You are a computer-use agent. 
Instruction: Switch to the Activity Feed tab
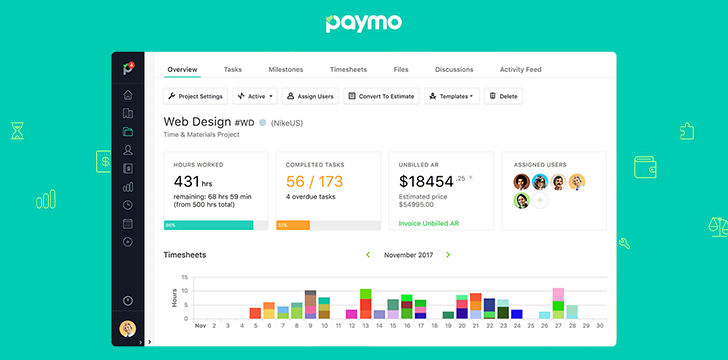click(520, 69)
